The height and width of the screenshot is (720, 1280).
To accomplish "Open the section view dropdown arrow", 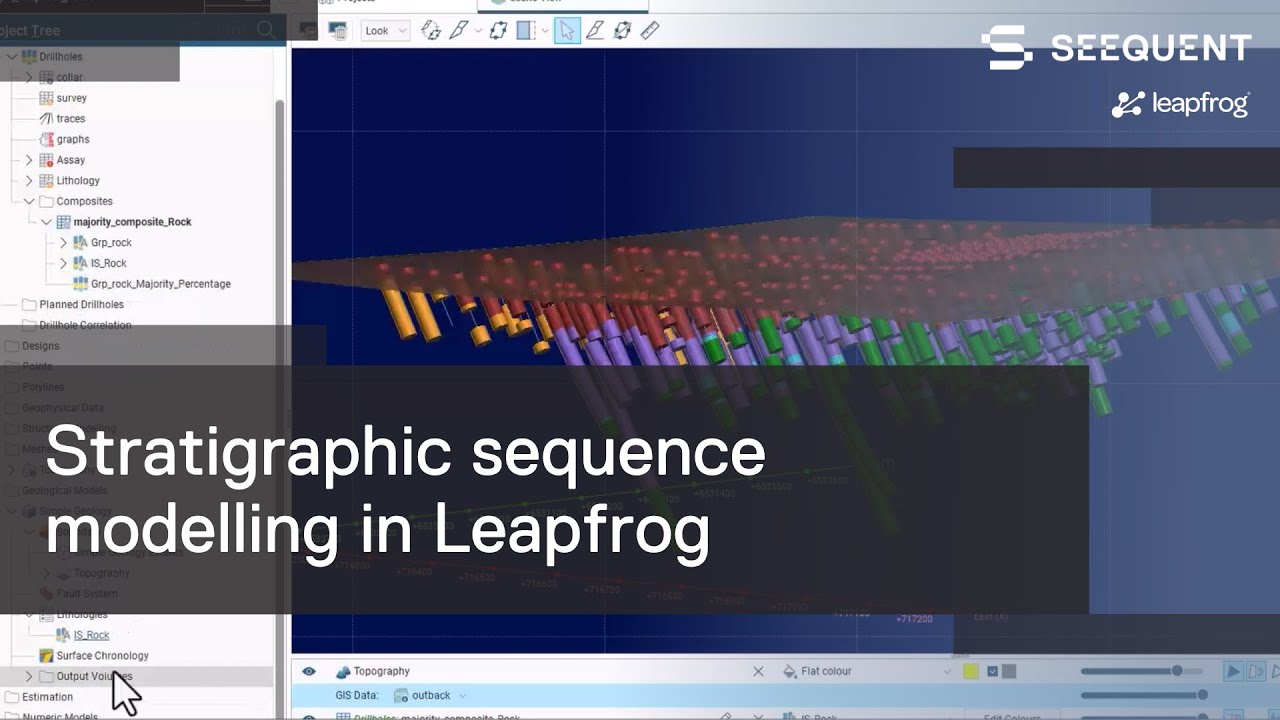I will click(545, 31).
